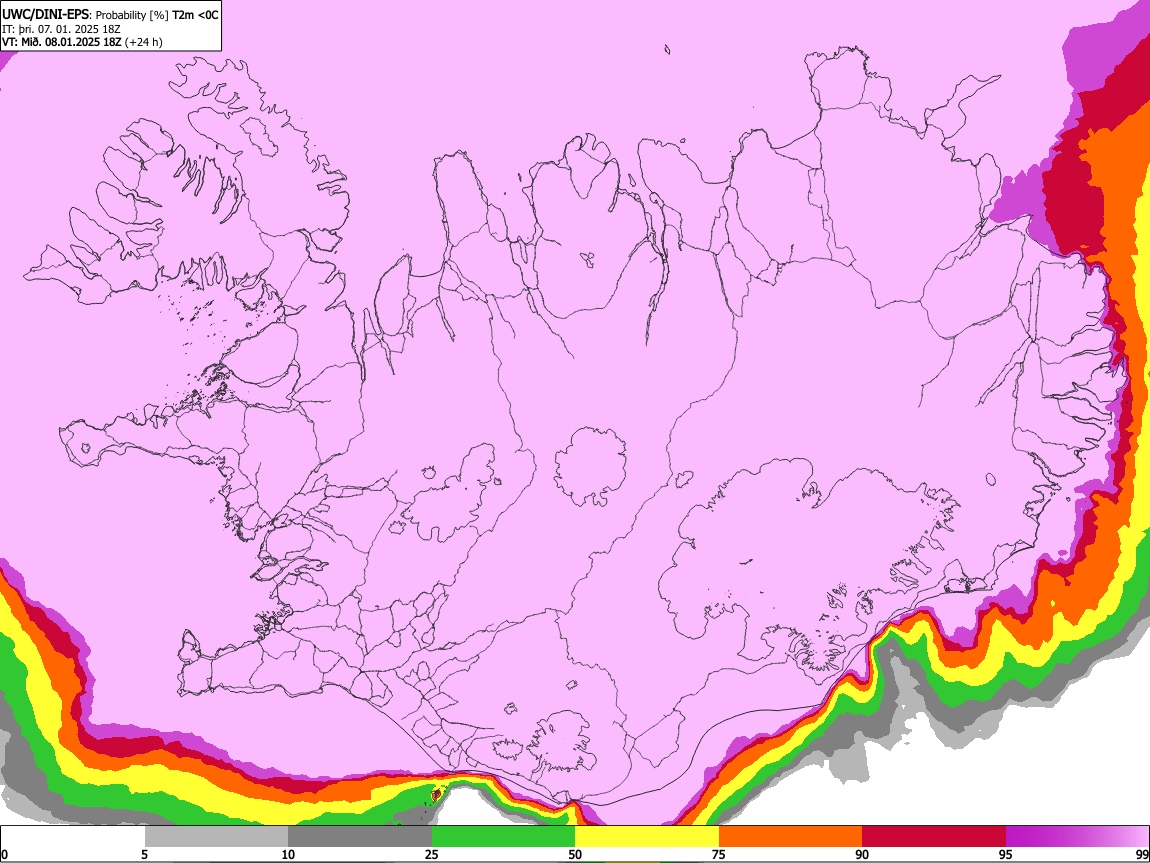Viewport: 1150px width, 863px height.
Task: Click the legend label 10
Action: [288, 855]
